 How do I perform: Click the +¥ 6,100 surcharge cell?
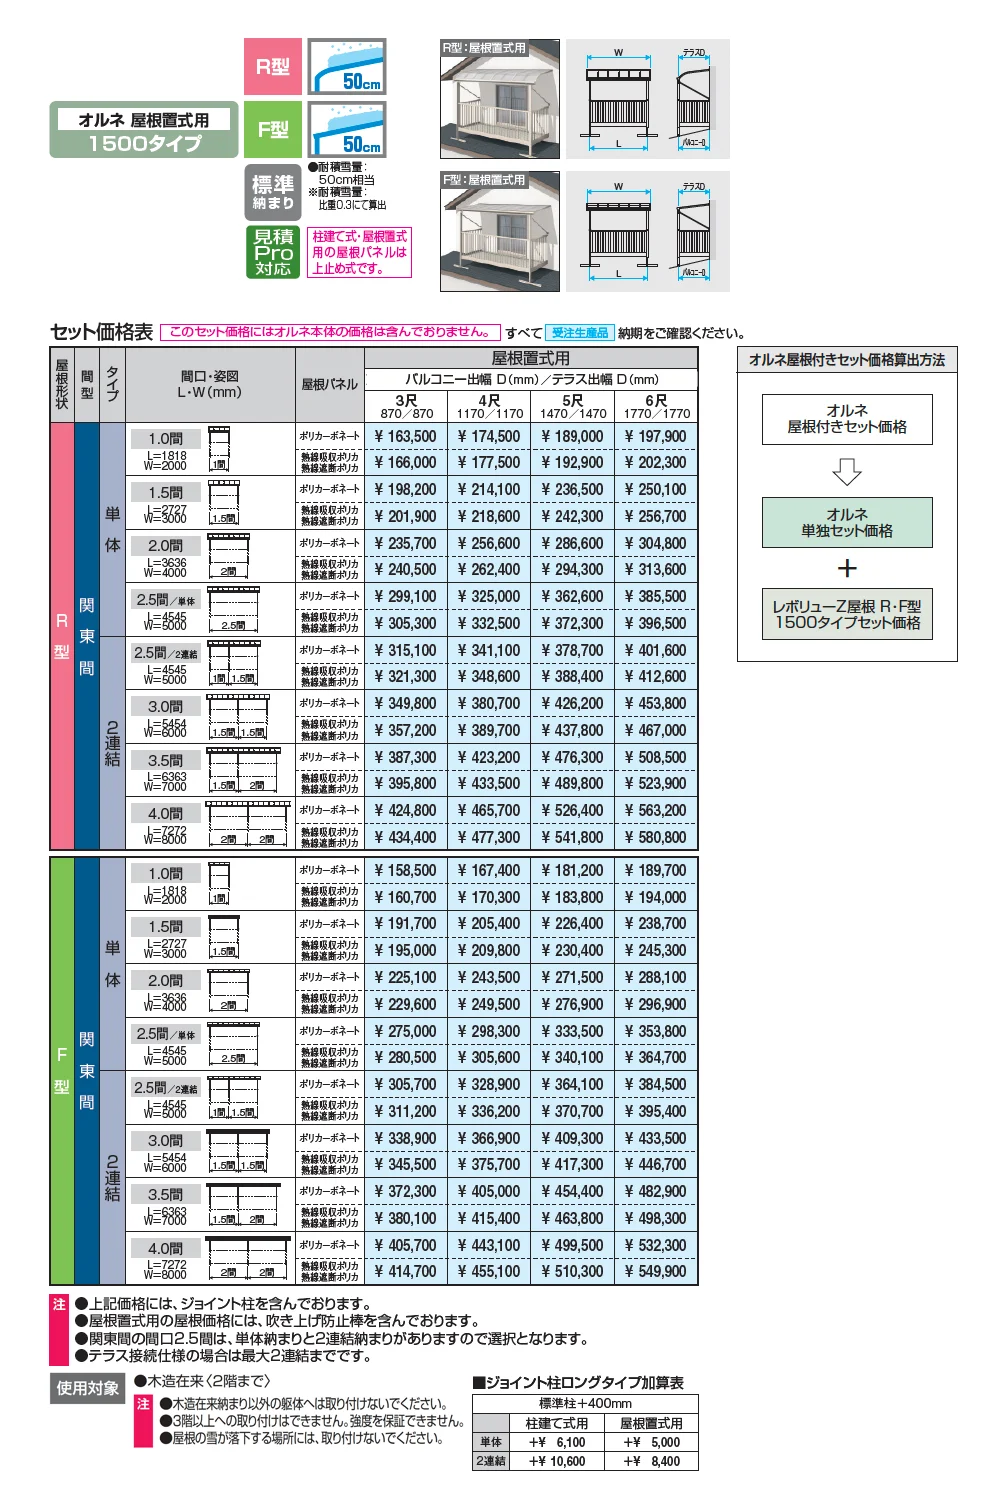click(x=557, y=1442)
